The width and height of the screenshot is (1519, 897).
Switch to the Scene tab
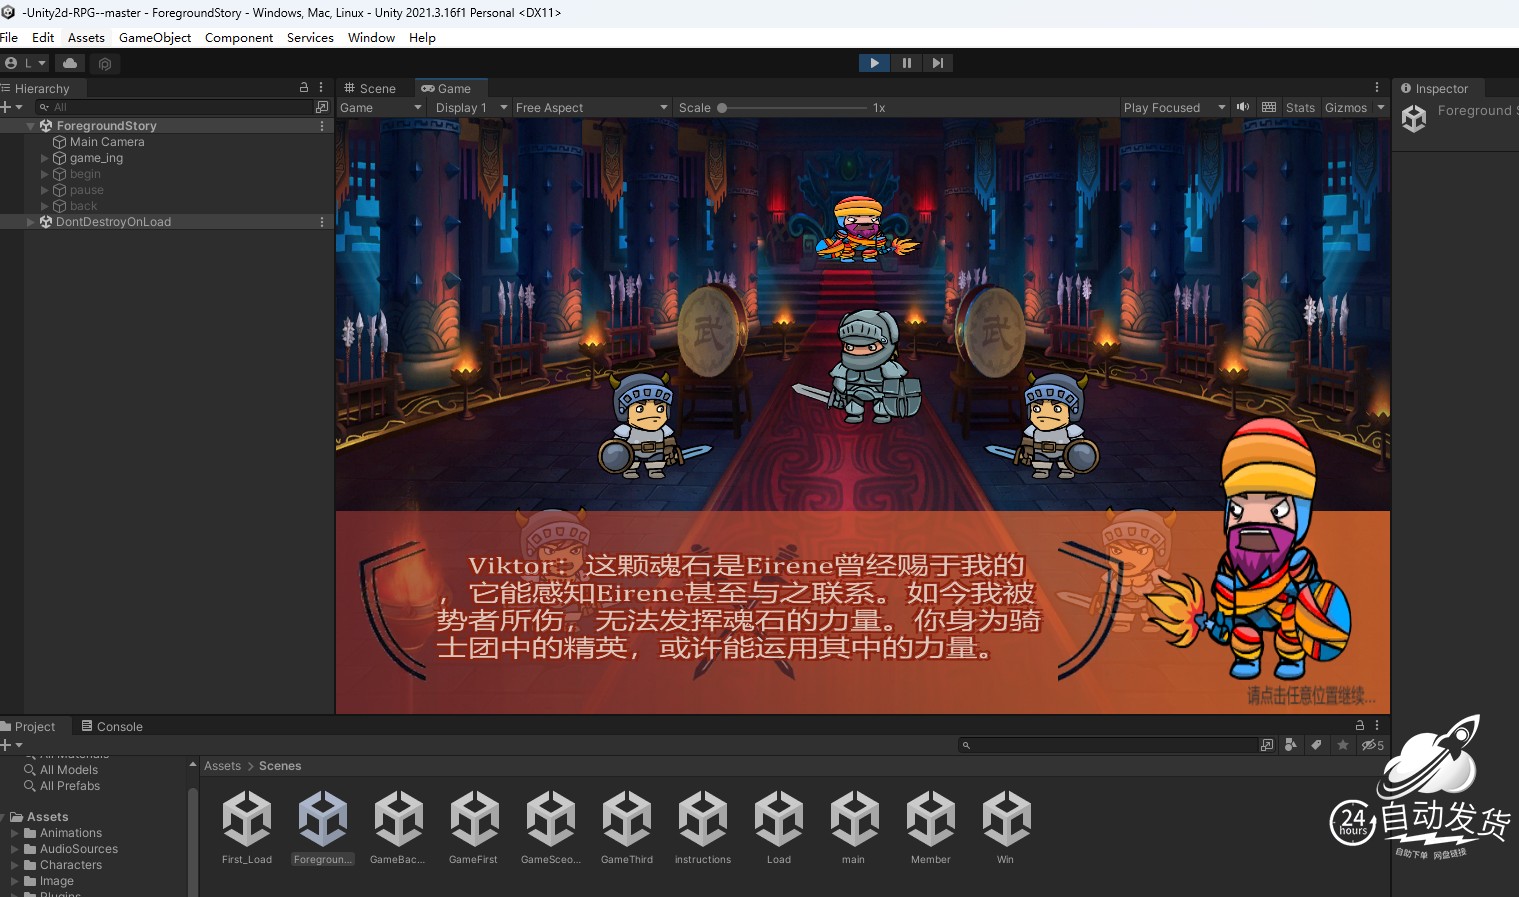click(x=370, y=88)
